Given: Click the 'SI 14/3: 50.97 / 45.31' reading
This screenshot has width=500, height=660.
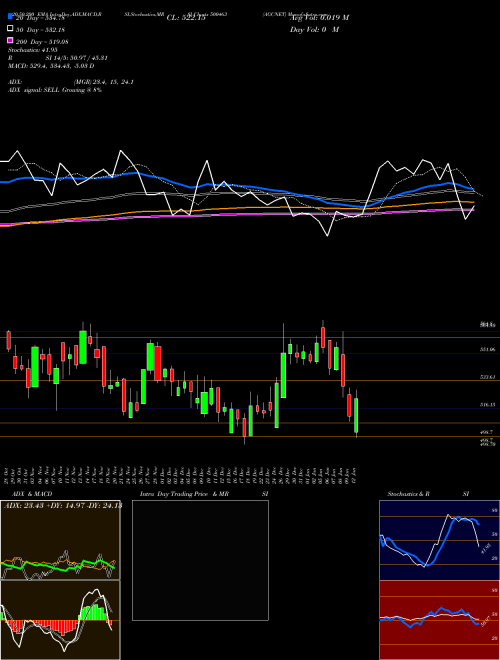Looking at the screenshot, I should click(x=77, y=58).
